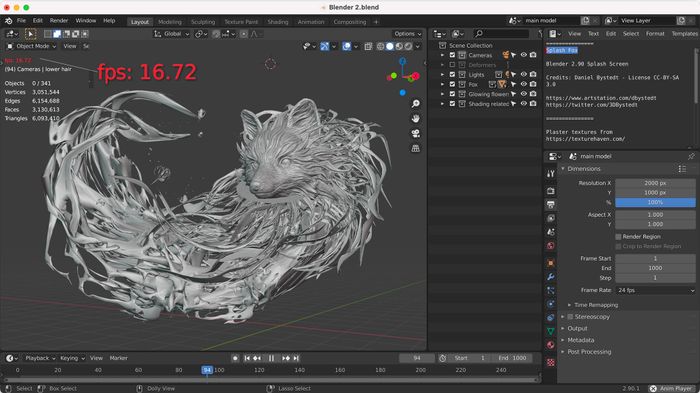Screen dimensions: 700x393
Task: Open the Scene properties tab
Action: [551, 232]
